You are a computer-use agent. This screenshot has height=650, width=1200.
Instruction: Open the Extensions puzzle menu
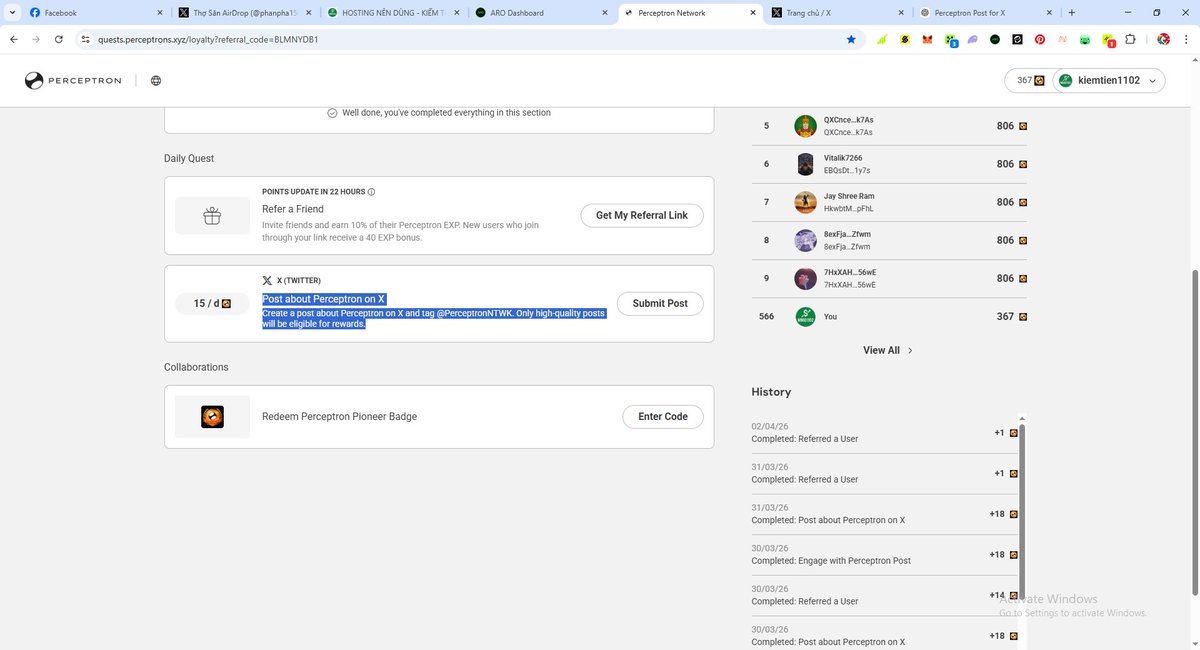click(1131, 40)
